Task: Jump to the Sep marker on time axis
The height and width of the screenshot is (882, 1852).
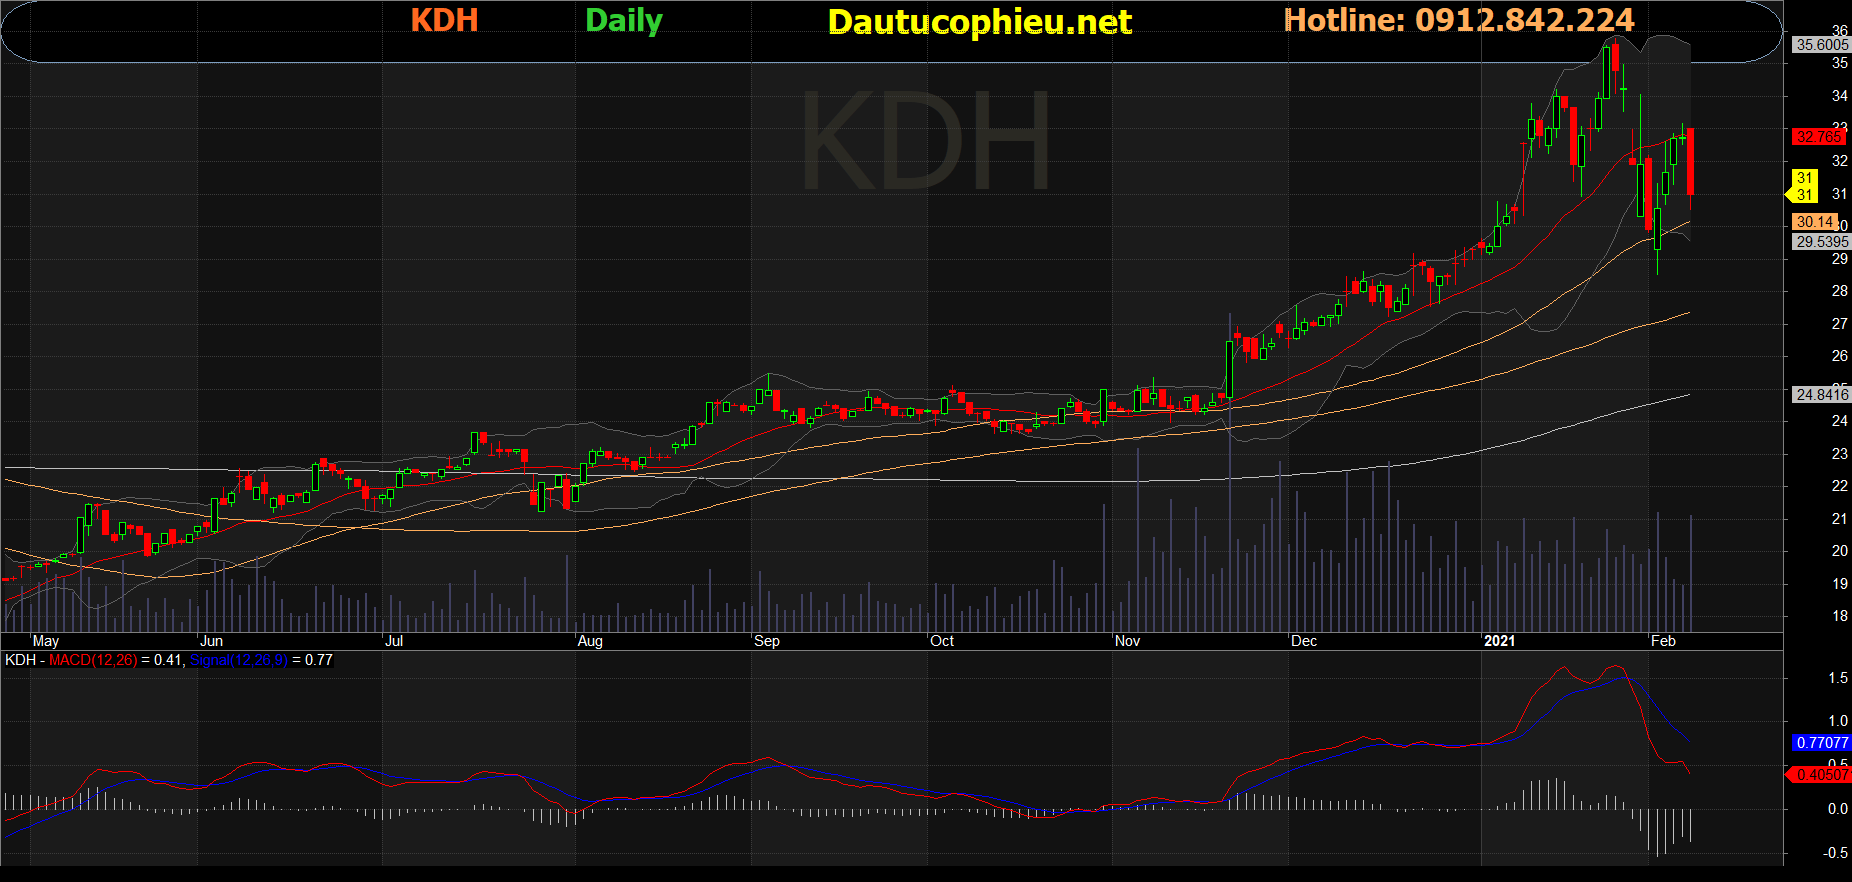Action: [x=766, y=641]
